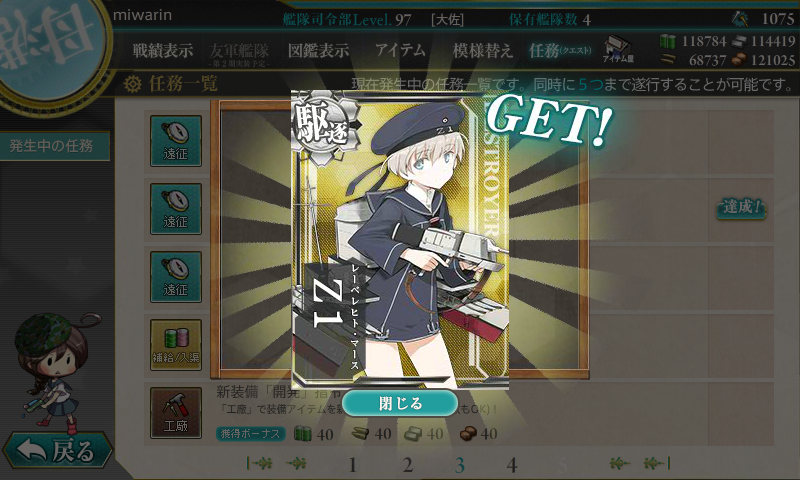Open the アイテム屋 item shop icon
Image resolution: width=800 pixels, height=480 pixels.
click(x=618, y=49)
